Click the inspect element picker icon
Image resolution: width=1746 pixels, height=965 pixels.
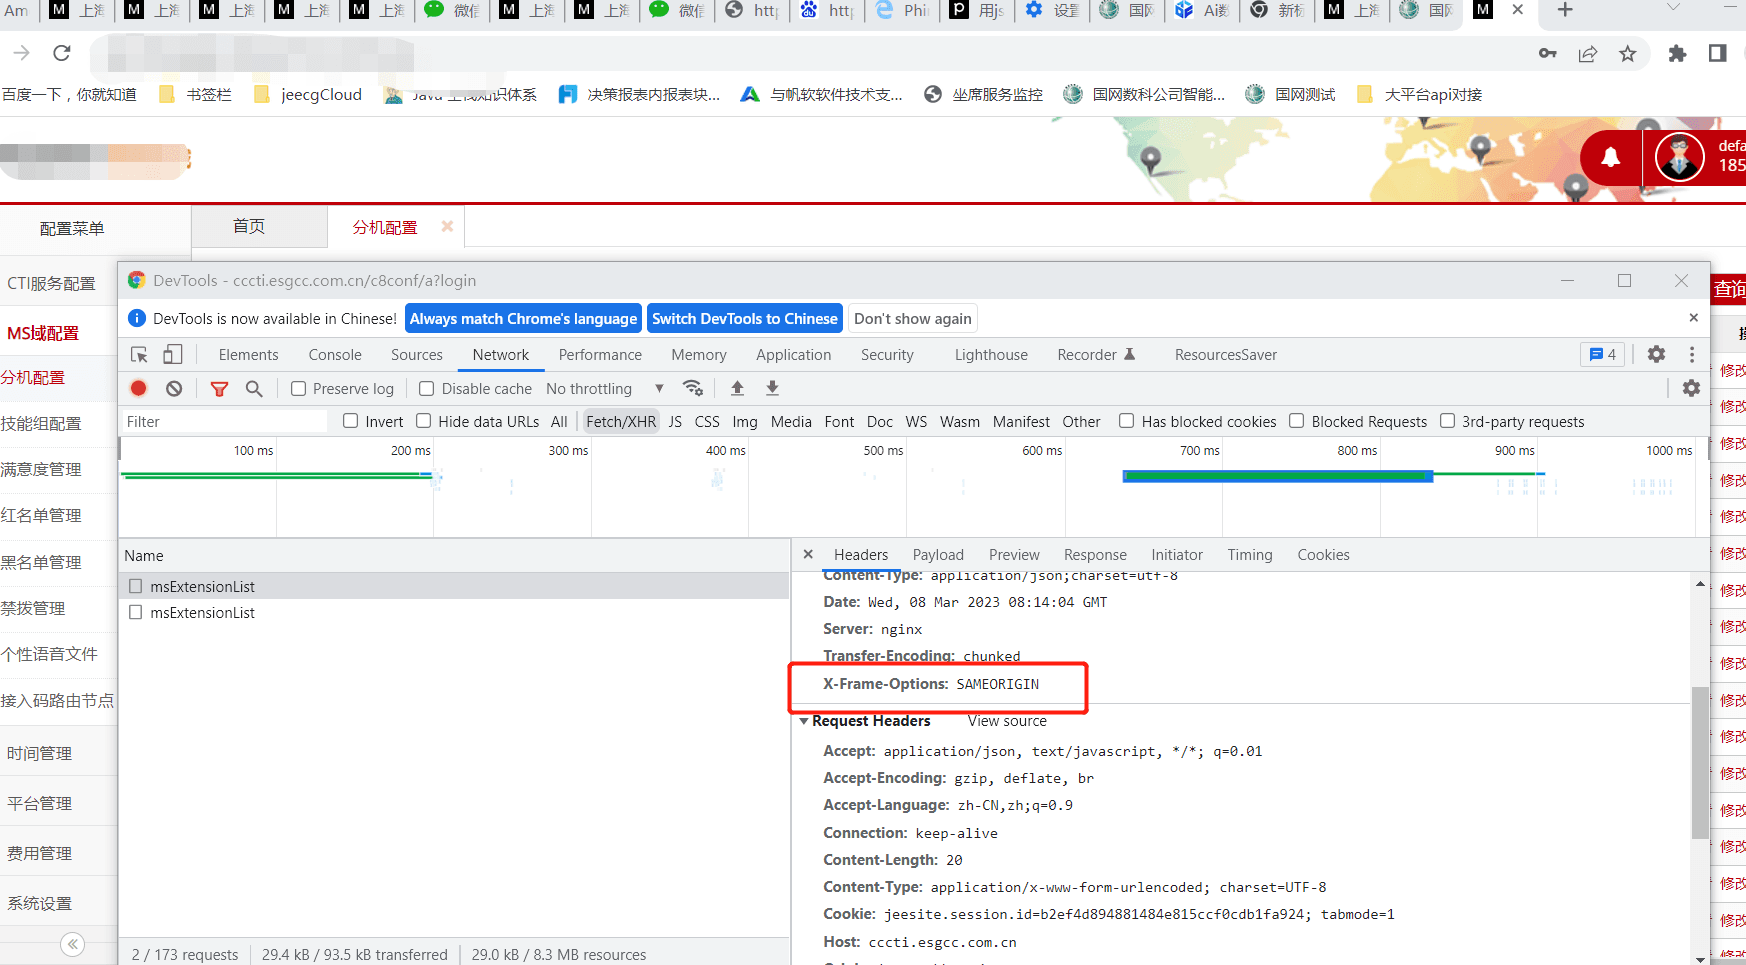pos(140,354)
